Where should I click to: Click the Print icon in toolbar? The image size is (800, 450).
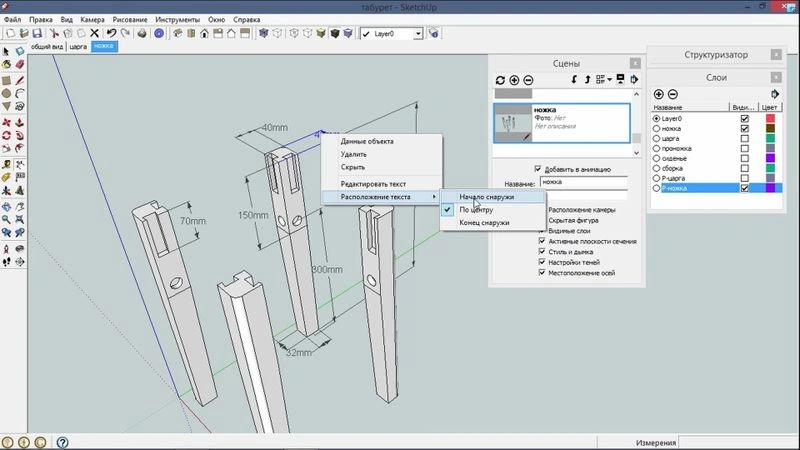coord(142,33)
